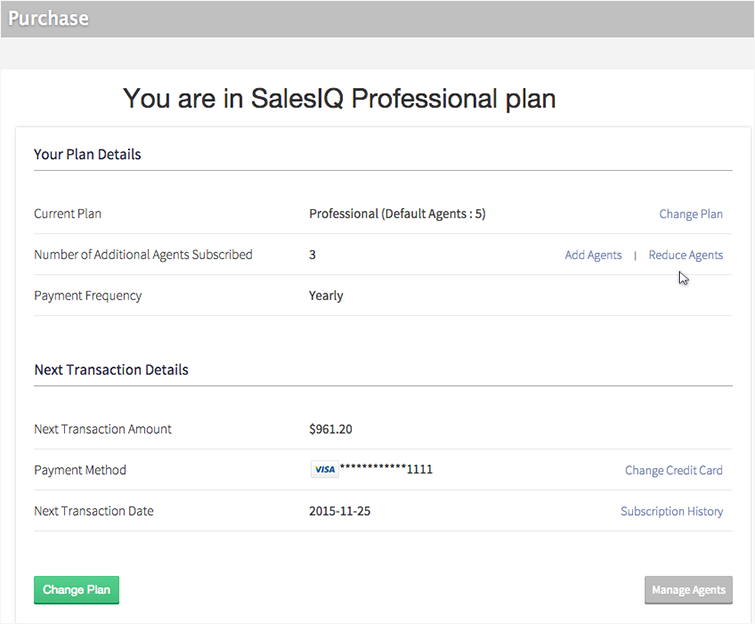Image resolution: width=755 pixels, height=624 pixels.
Task: Click the Visa card icon
Action: click(323, 469)
